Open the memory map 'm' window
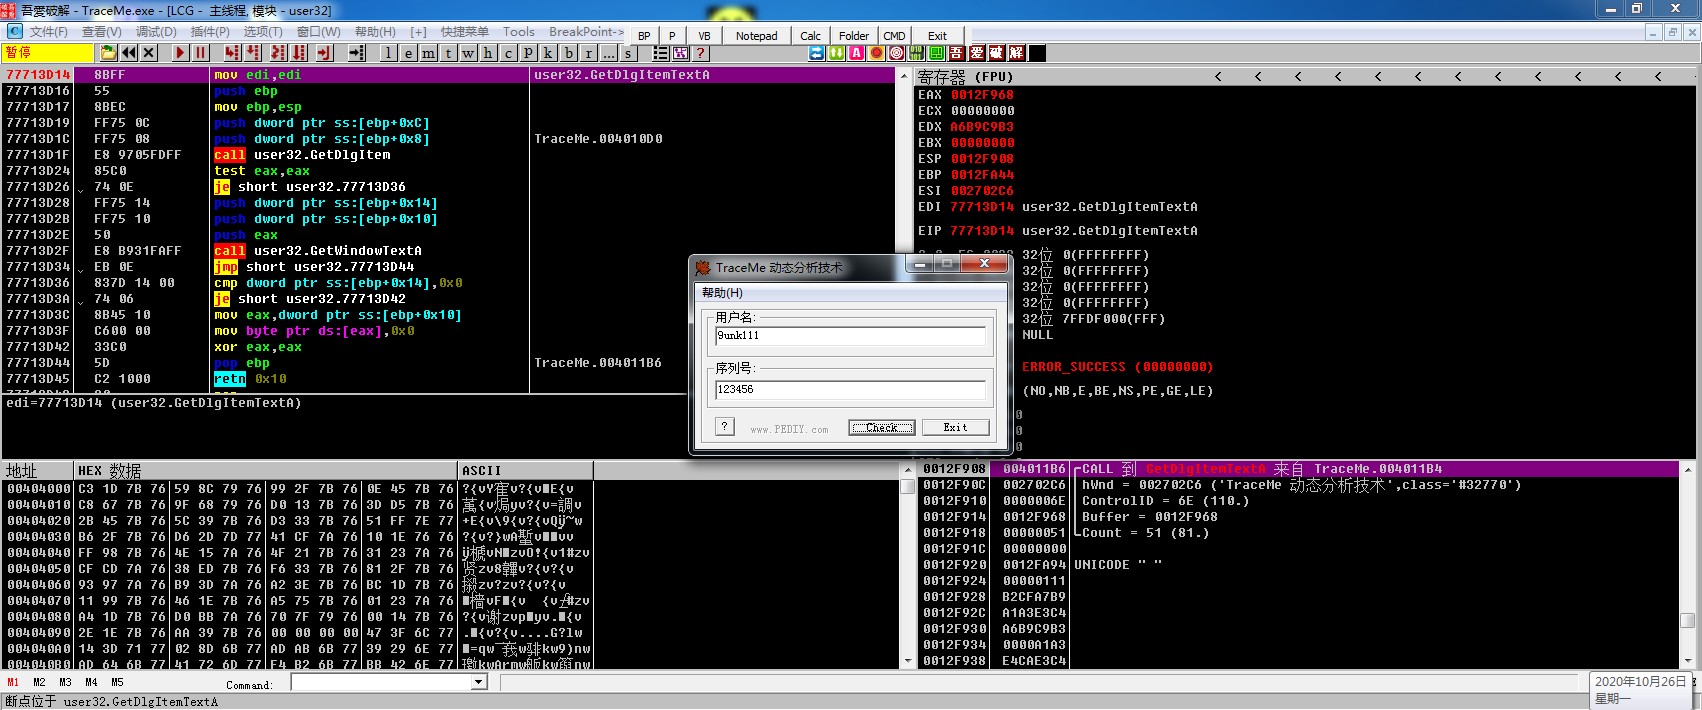The height and width of the screenshot is (710, 1702). point(428,53)
